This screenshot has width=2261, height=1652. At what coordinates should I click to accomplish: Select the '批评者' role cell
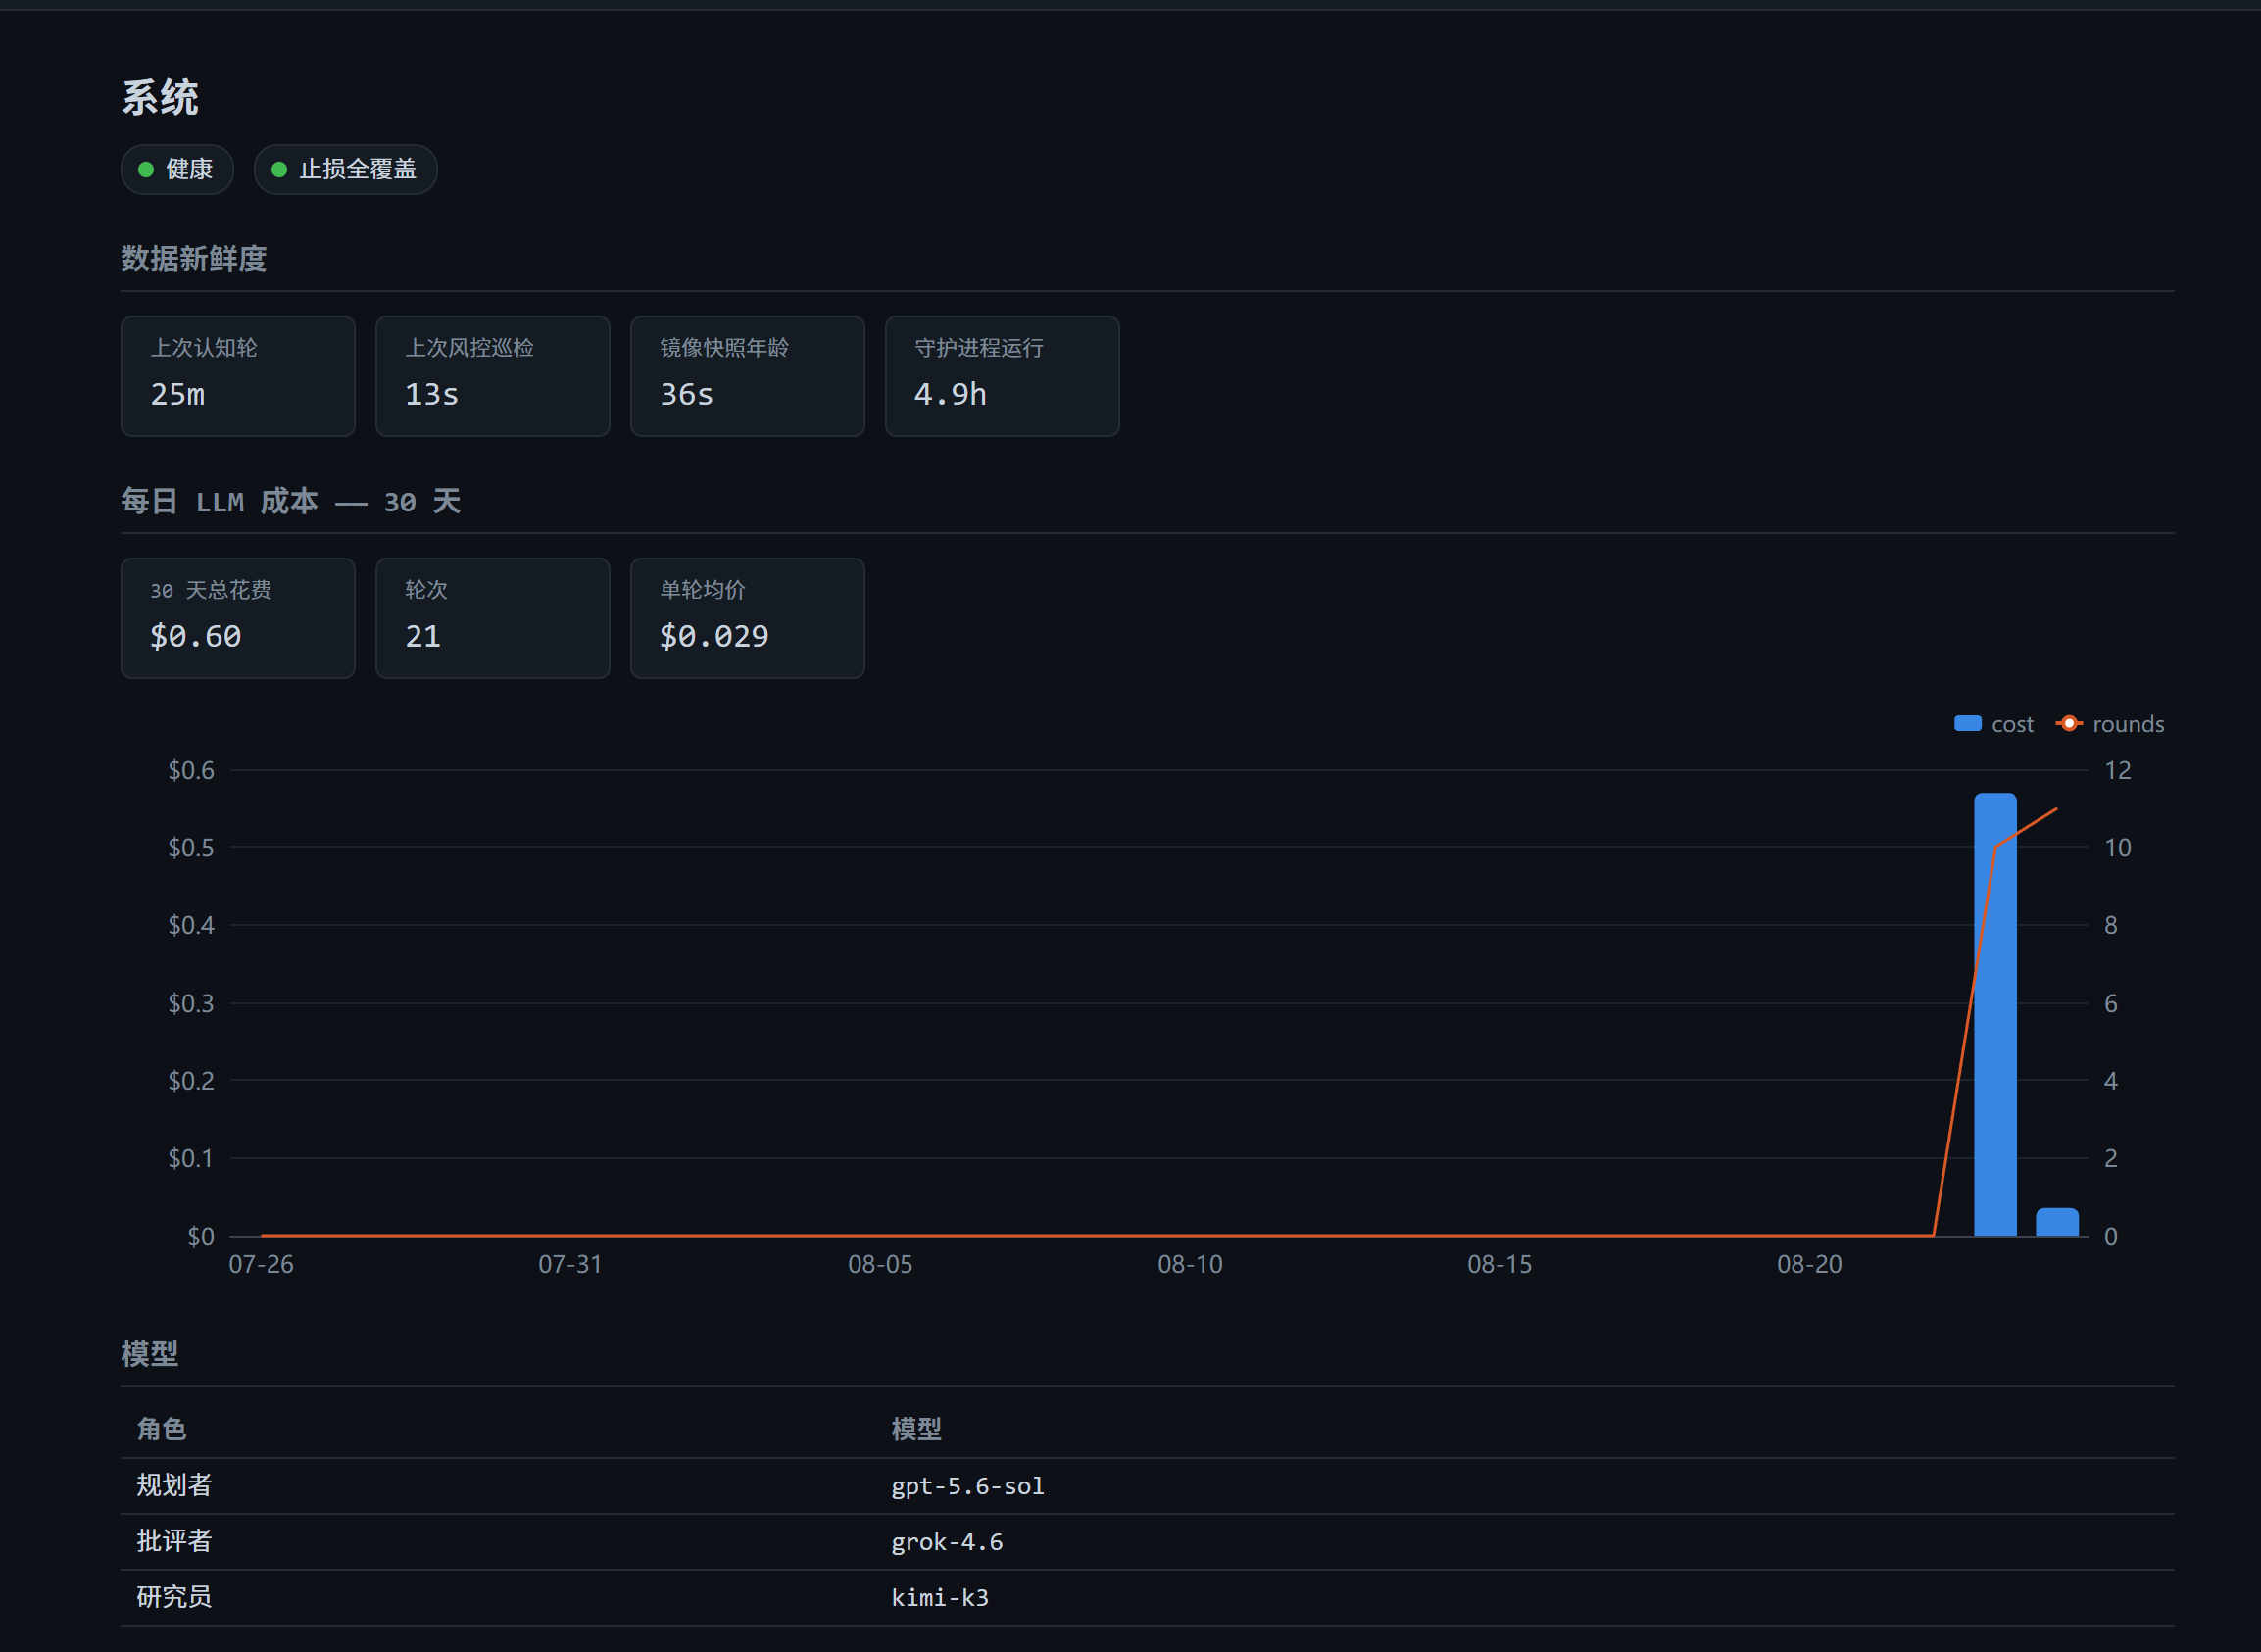point(174,1541)
